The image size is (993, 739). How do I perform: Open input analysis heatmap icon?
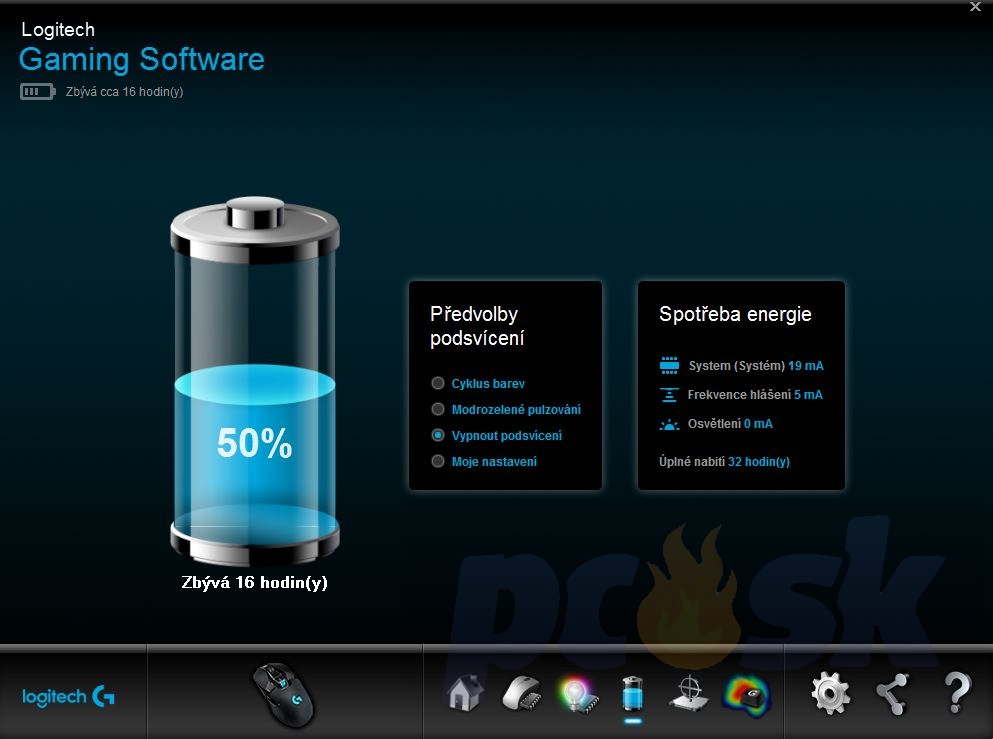pos(747,695)
